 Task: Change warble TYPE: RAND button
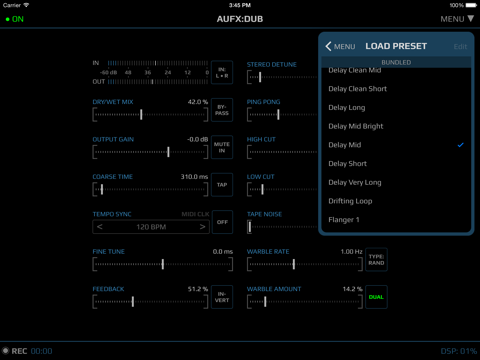tap(376, 260)
